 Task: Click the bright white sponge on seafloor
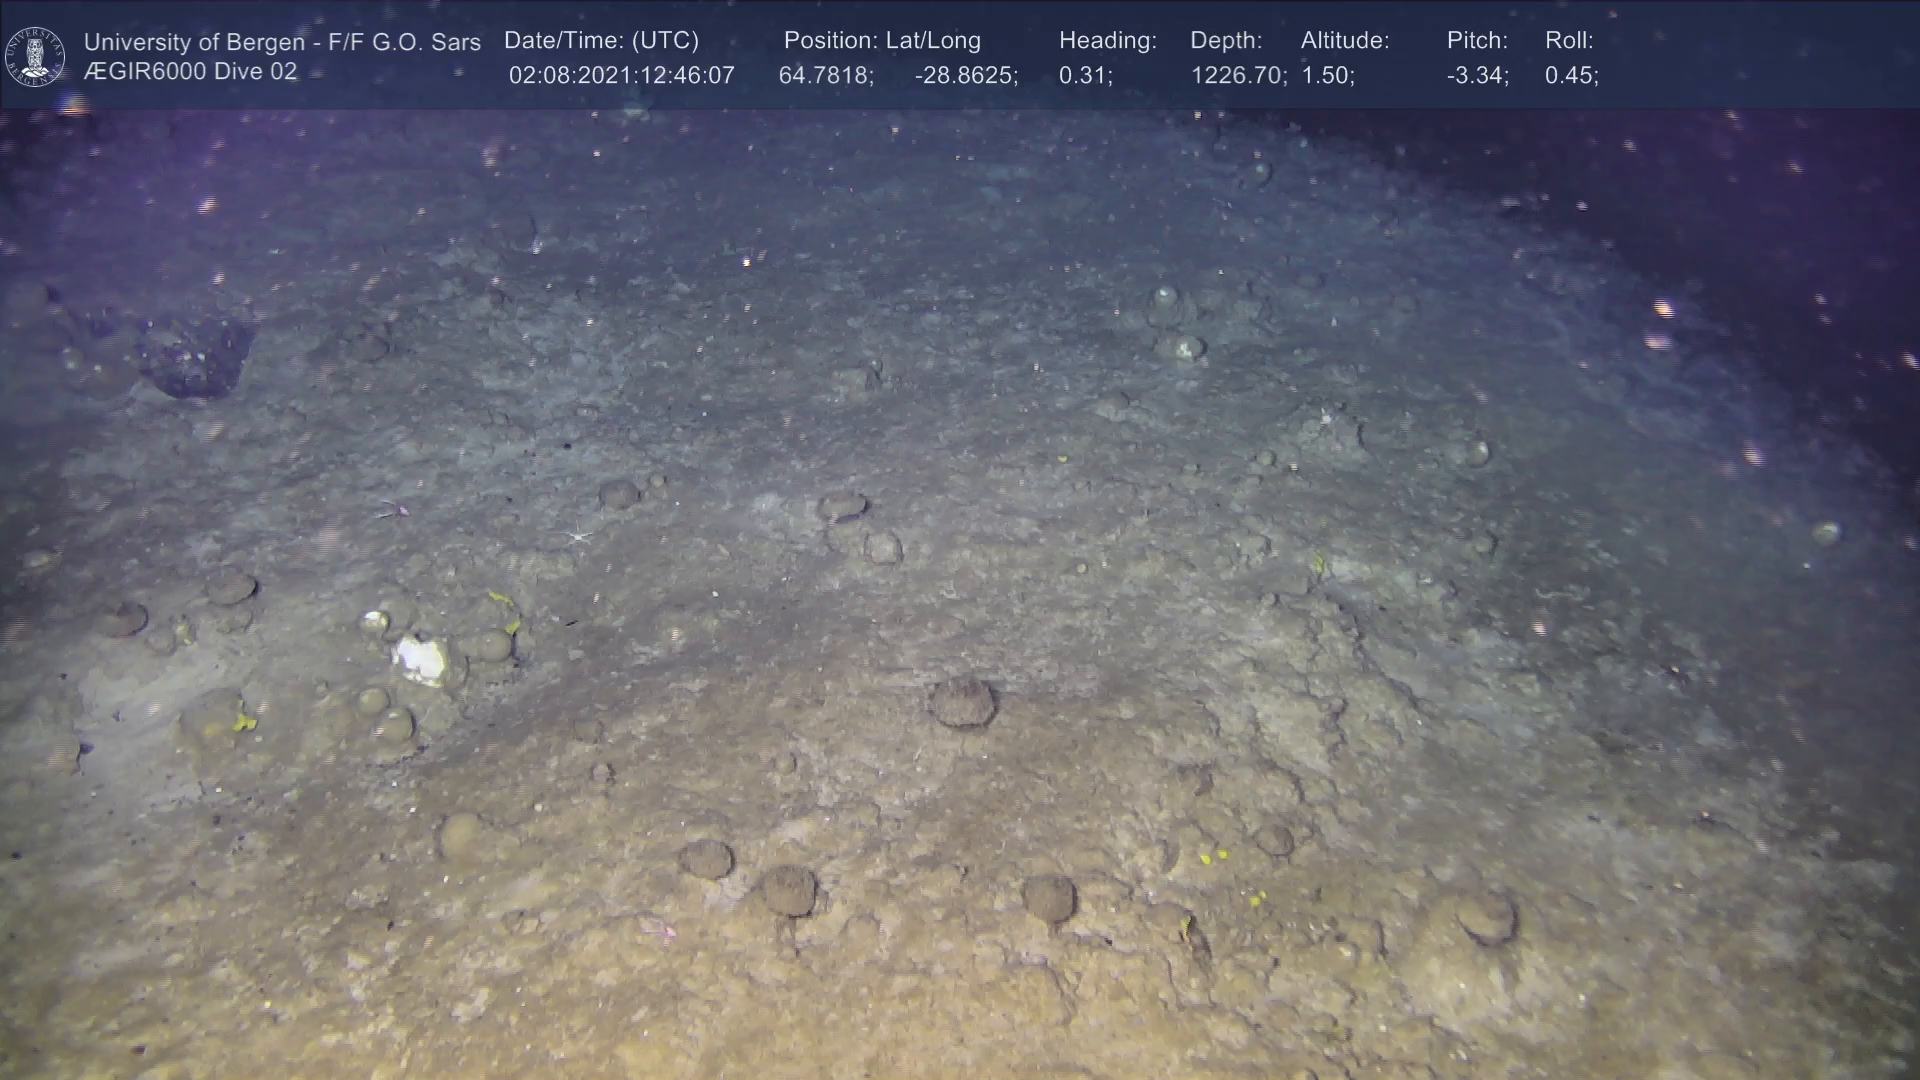click(x=421, y=661)
